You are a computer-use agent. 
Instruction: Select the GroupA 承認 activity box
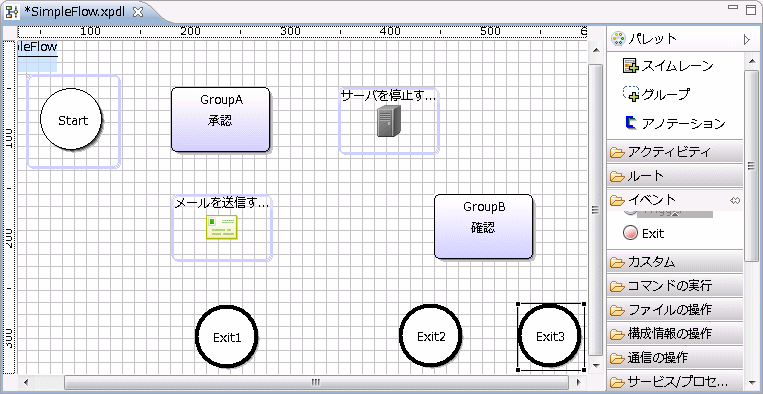(220, 120)
